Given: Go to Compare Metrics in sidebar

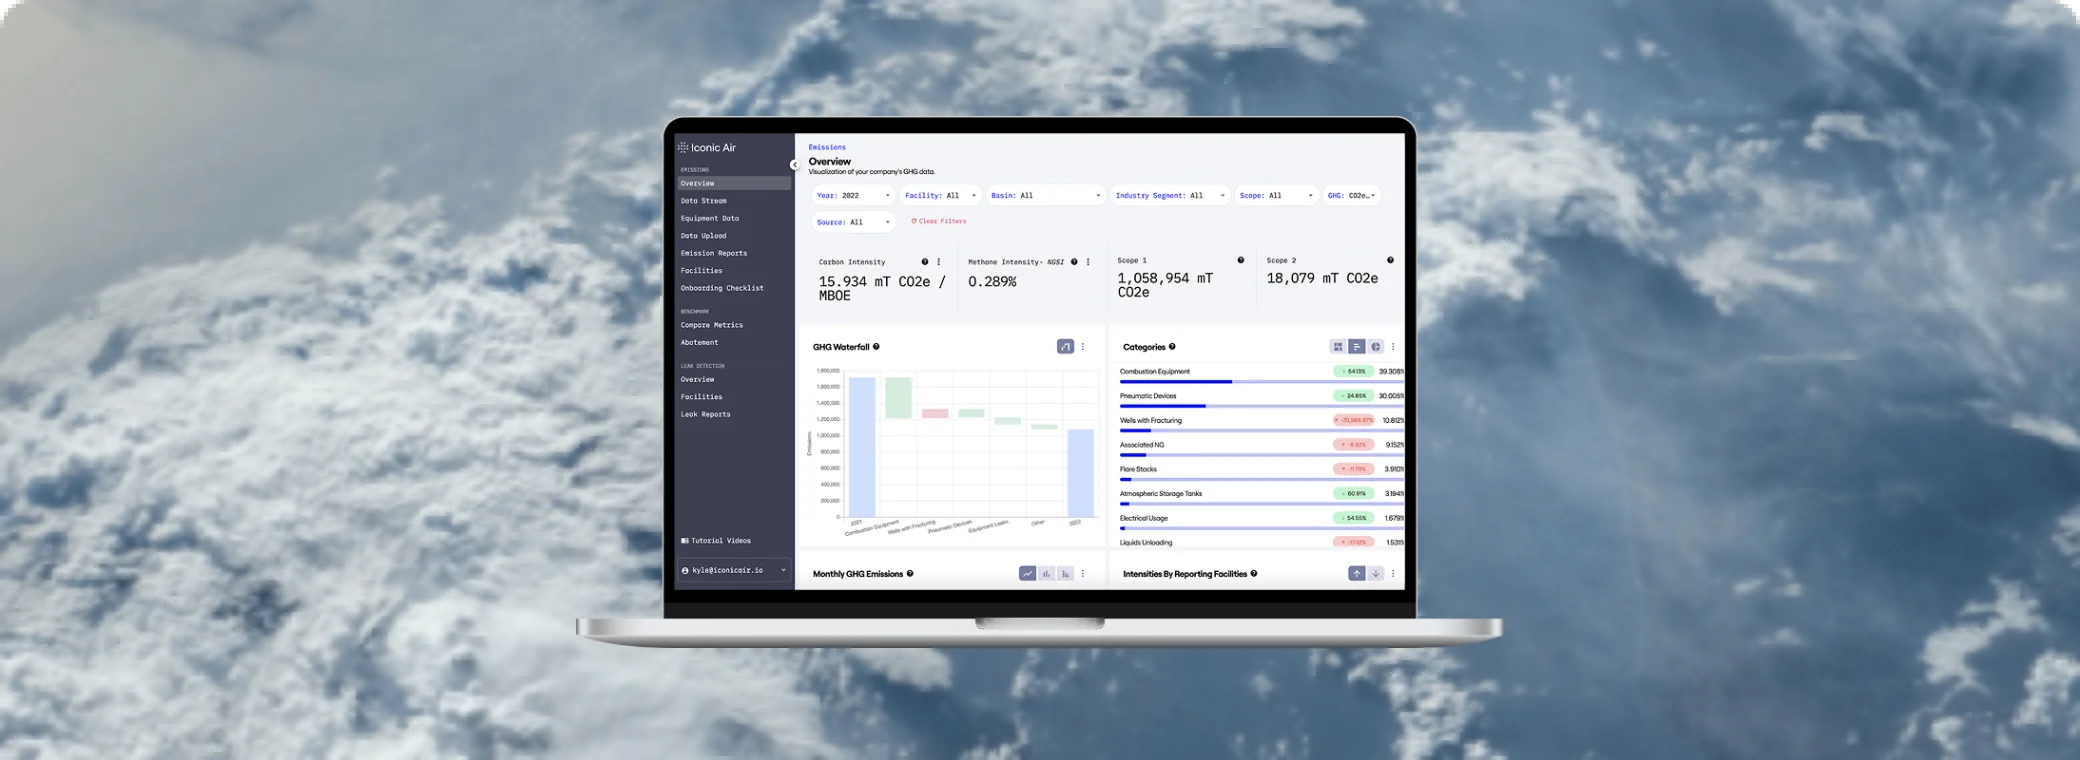Looking at the screenshot, I should pos(712,325).
